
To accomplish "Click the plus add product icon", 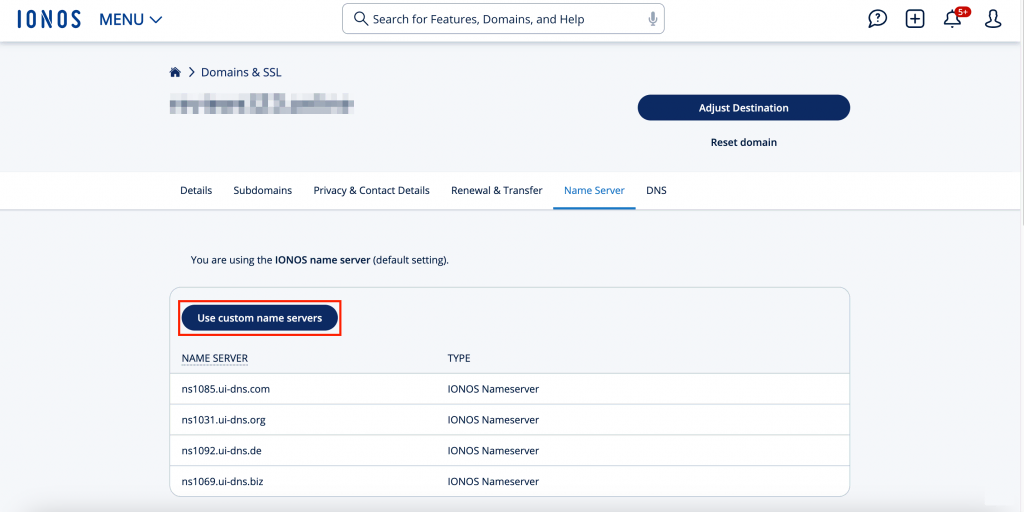I will 915,19.
